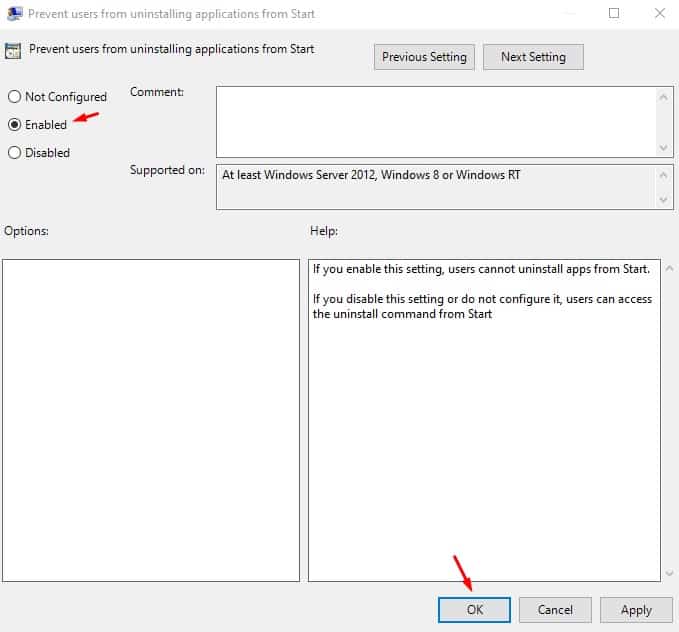Click the 'Help:' label
Viewport: 679px width, 632px height.
click(x=324, y=231)
